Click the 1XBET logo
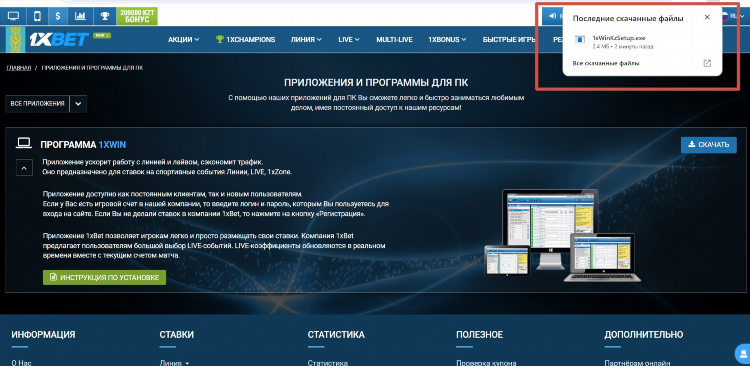Viewport: 750px width, 366px height. click(x=59, y=39)
